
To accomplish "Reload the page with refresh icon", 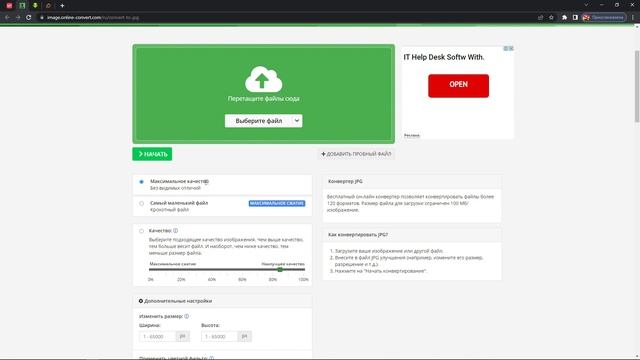I will [29, 17].
